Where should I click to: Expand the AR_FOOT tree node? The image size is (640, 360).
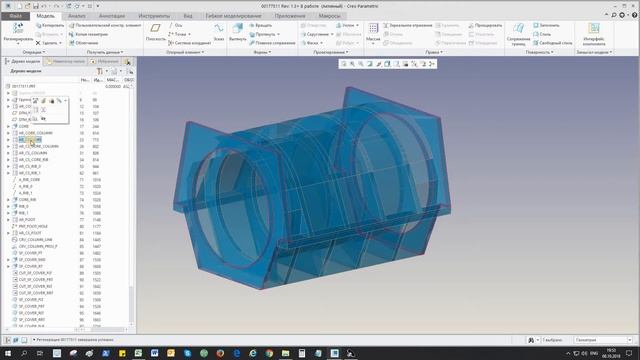tap(8, 220)
